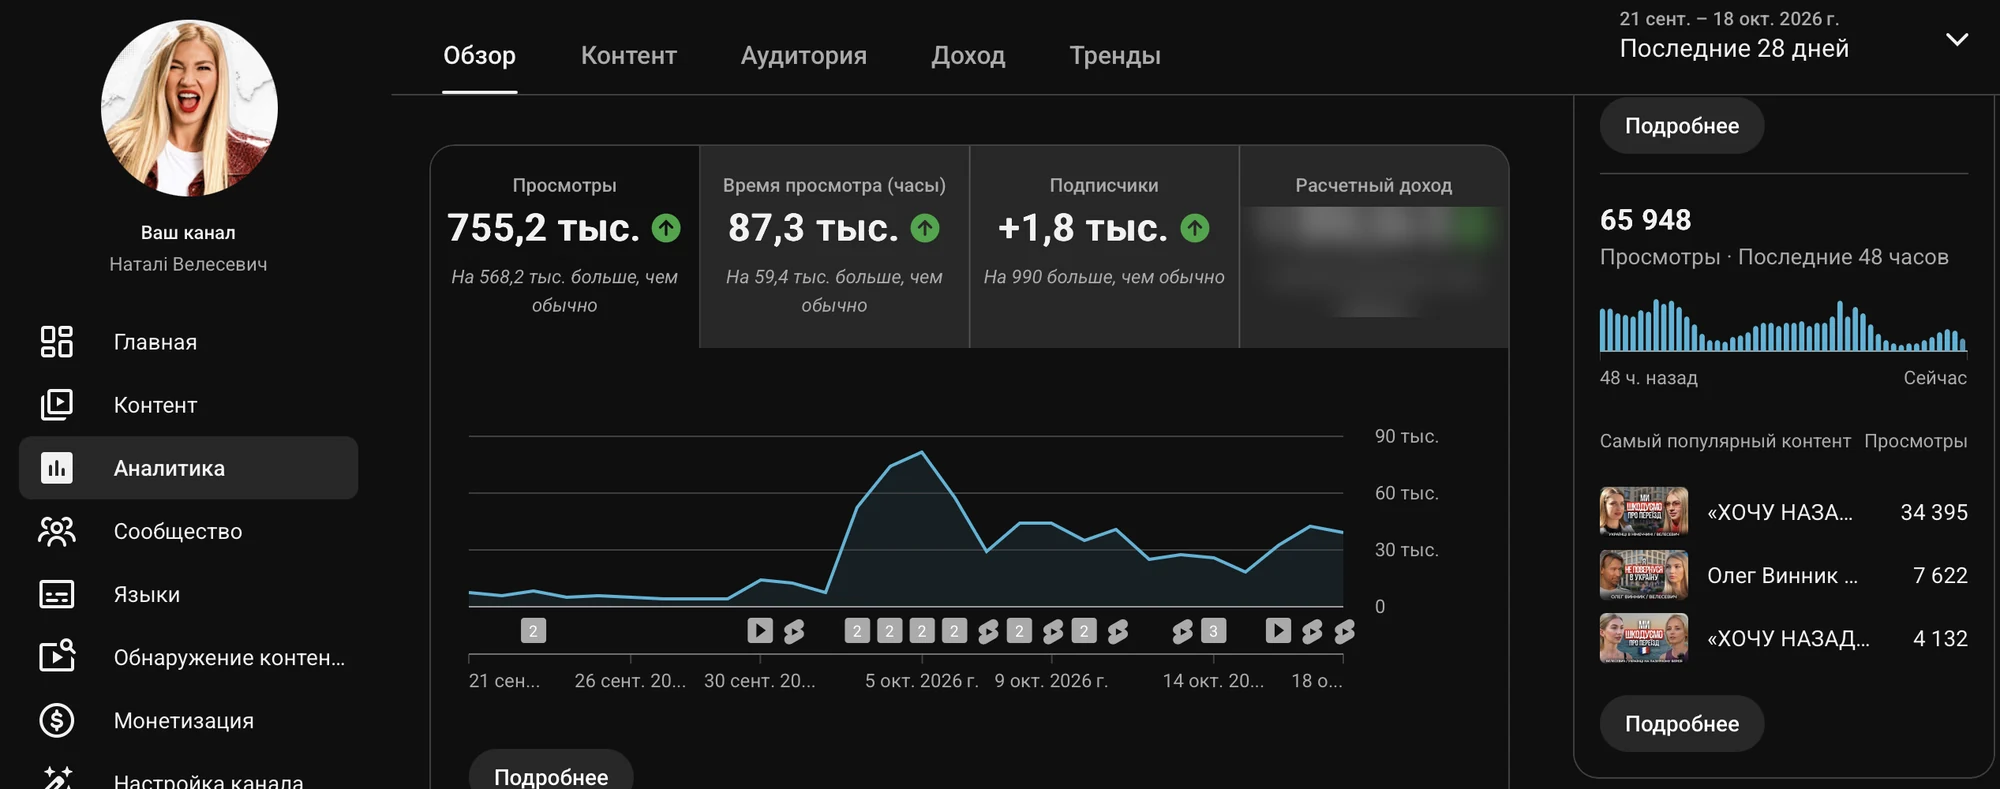Select the Время просмотра (часы) card
The width and height of the screenshot is (2000, 789).
[x=834, y=247]
